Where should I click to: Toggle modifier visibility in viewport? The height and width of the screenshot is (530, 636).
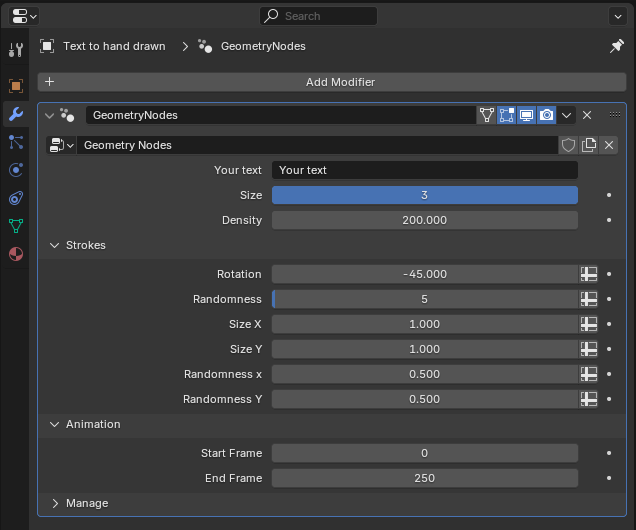pyautogui.click(x=526, y=115)
